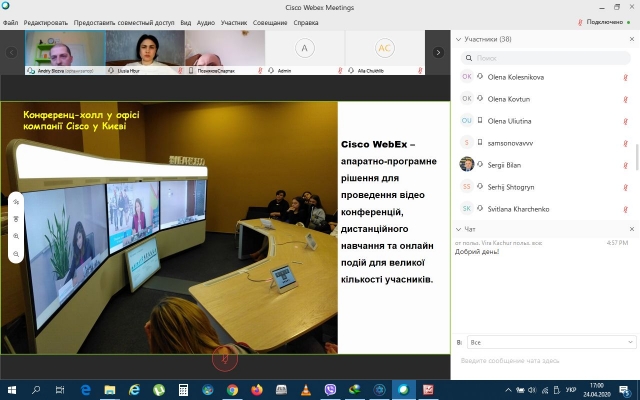Viewport: 640px width, 400px height.
Task: Click the top icon of the slide view toolbar
Action: (16, 202)
